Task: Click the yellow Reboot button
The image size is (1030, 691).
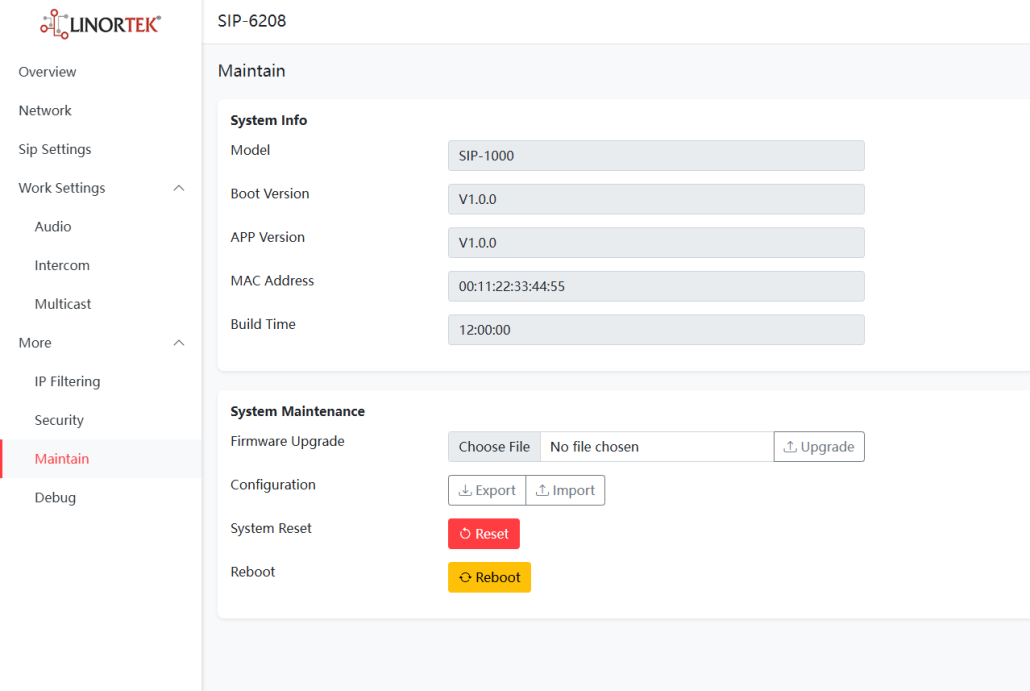Action: 489,577
